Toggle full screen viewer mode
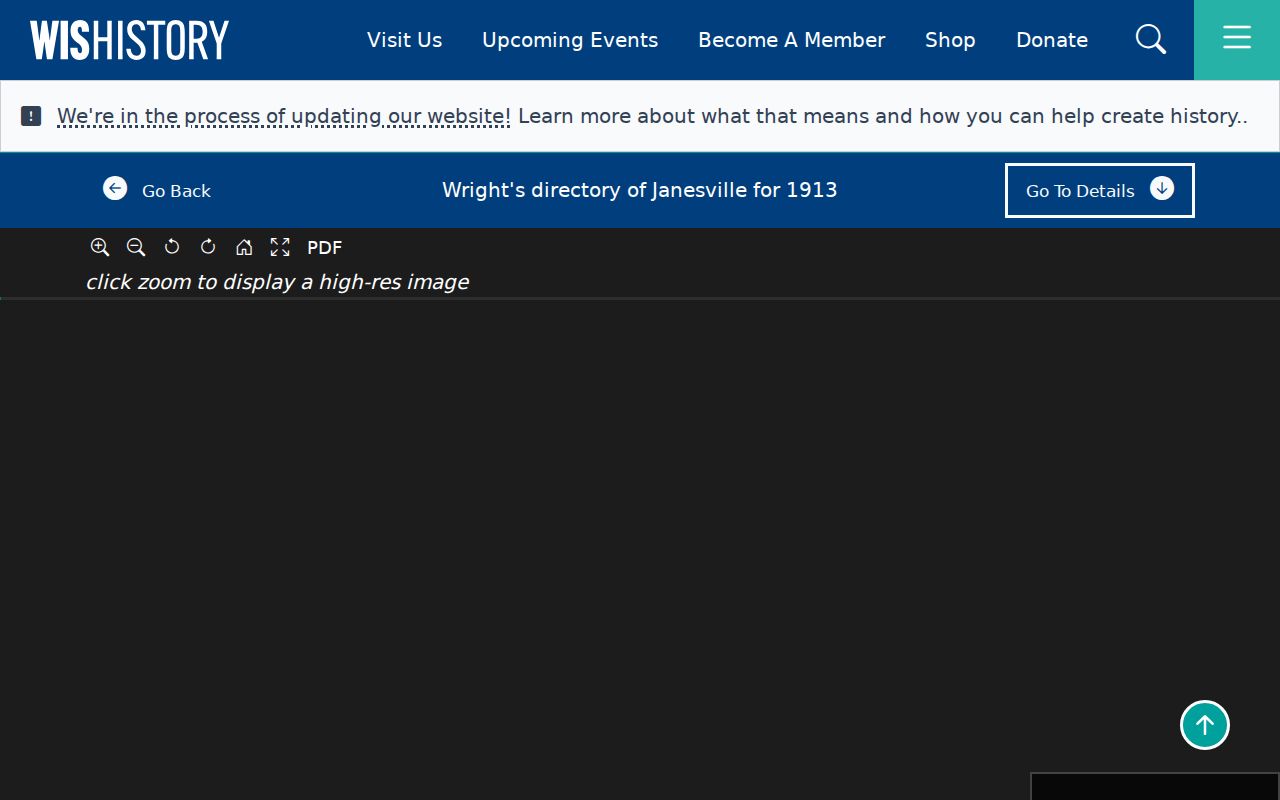 280,247
